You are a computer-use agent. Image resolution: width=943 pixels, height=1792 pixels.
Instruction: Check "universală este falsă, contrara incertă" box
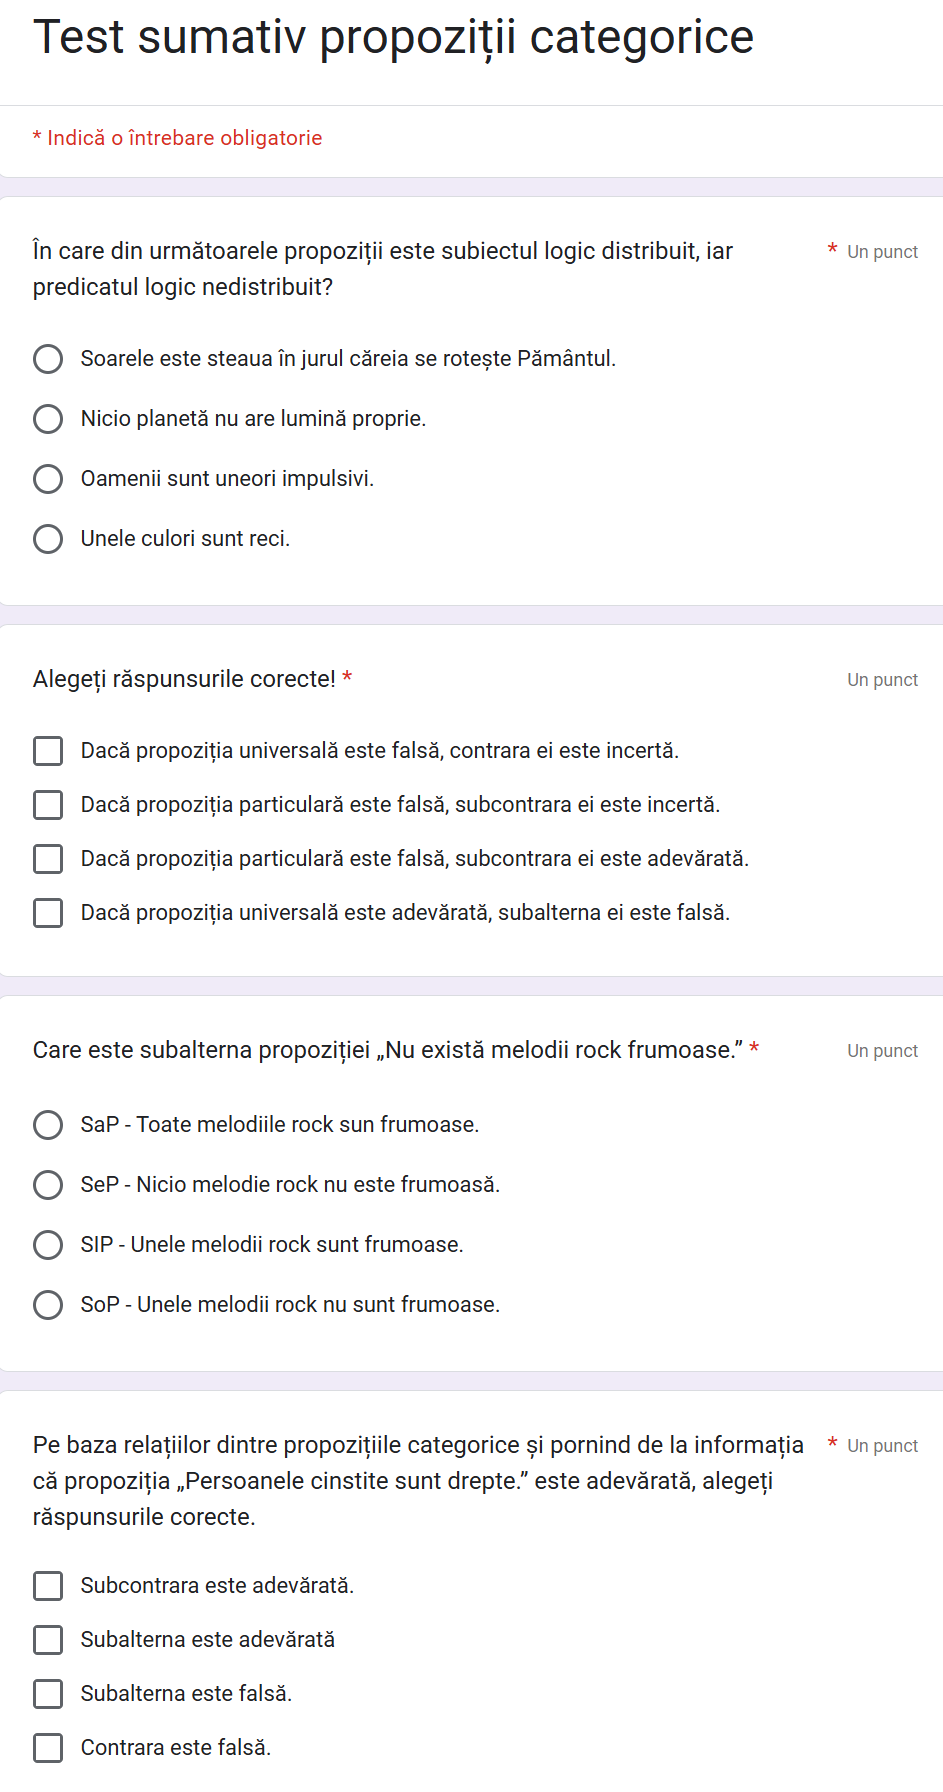(x=48, y=751)
